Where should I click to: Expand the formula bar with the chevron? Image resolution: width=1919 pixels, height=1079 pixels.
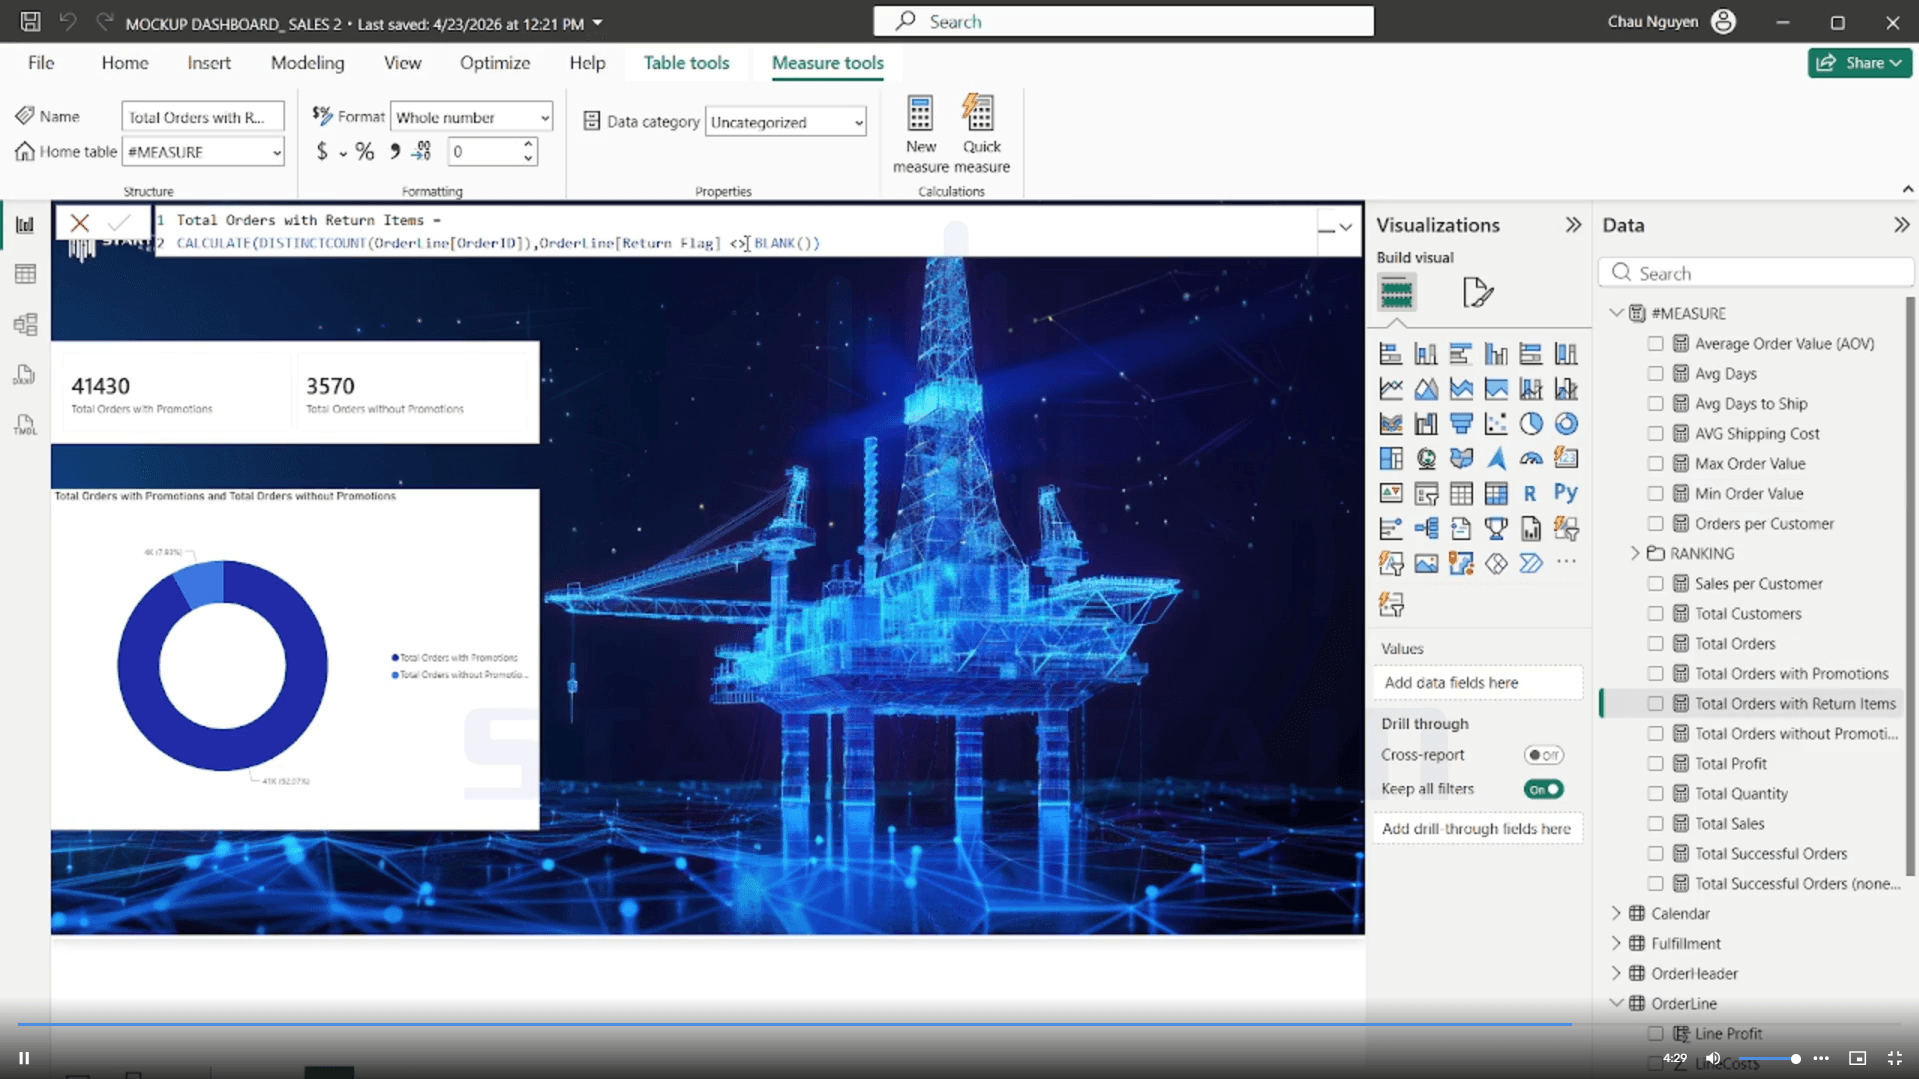click(x=1346, y=228)
